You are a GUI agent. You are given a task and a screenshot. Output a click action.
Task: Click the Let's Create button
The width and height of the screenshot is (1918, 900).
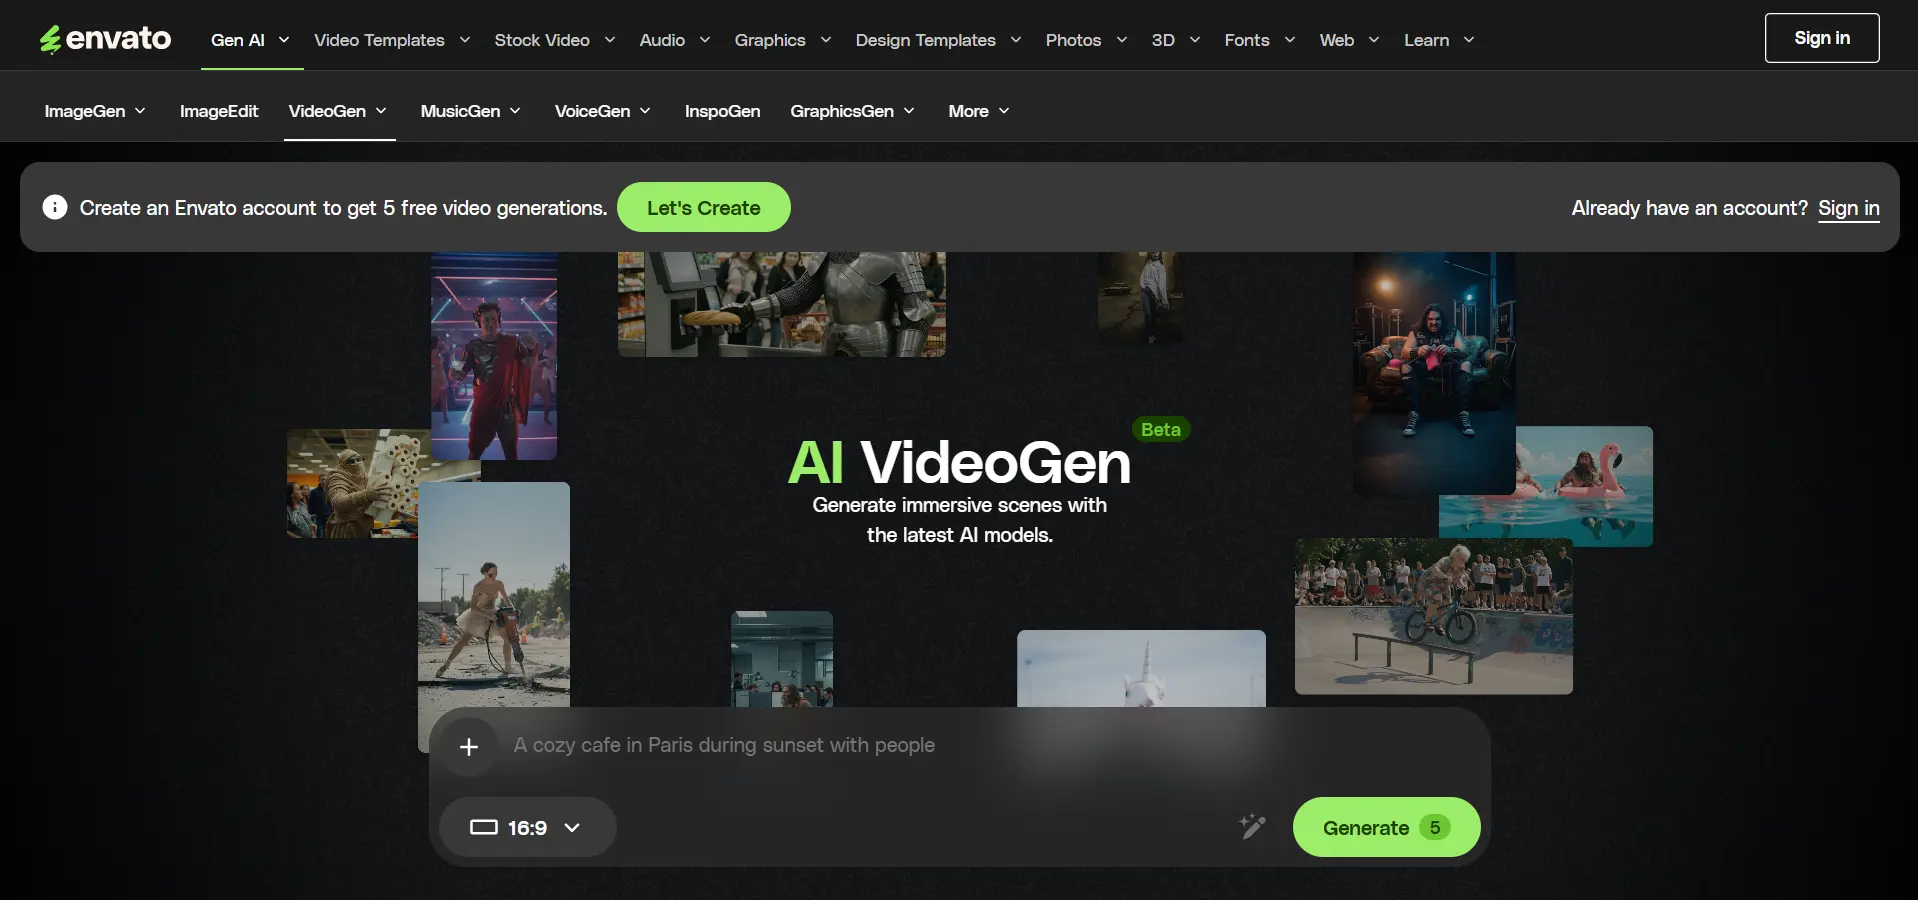703,207
